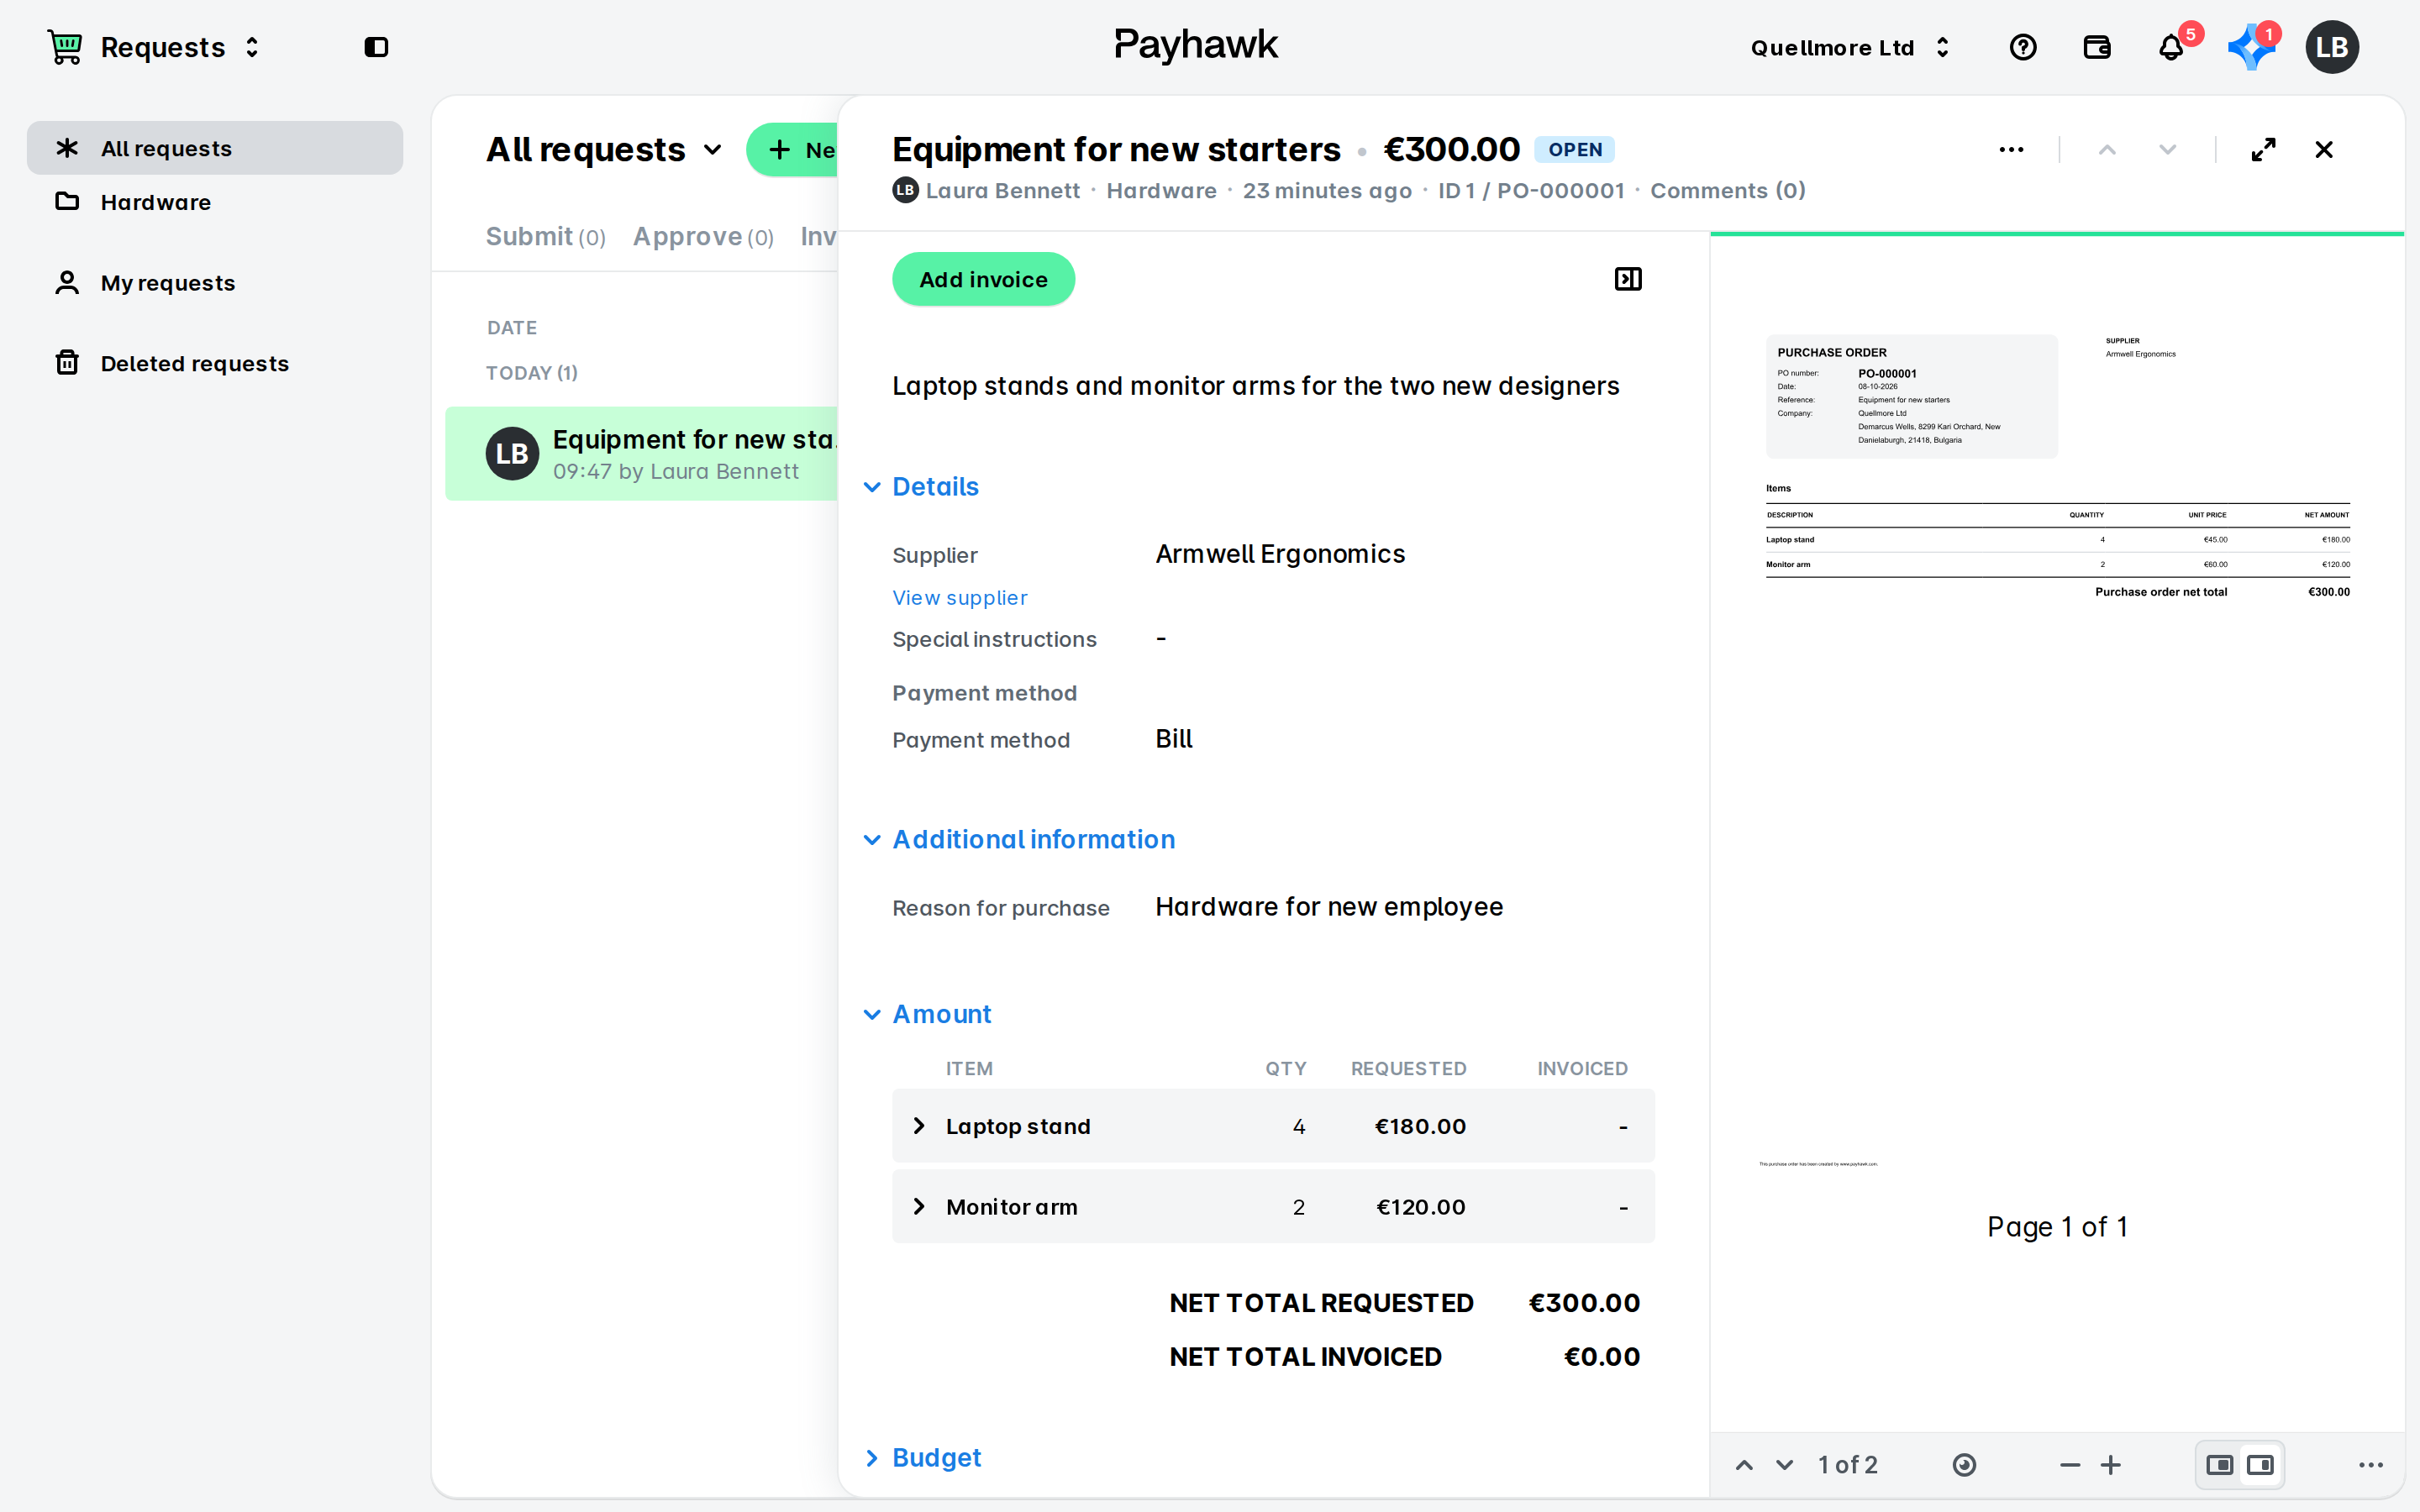
Task: Open the request more options ellipsis
Action: (2011, 150)
